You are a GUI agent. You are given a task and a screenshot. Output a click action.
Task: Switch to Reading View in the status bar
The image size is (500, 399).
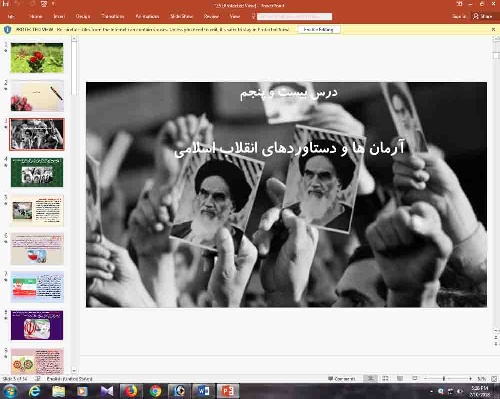tap(400, 378)
